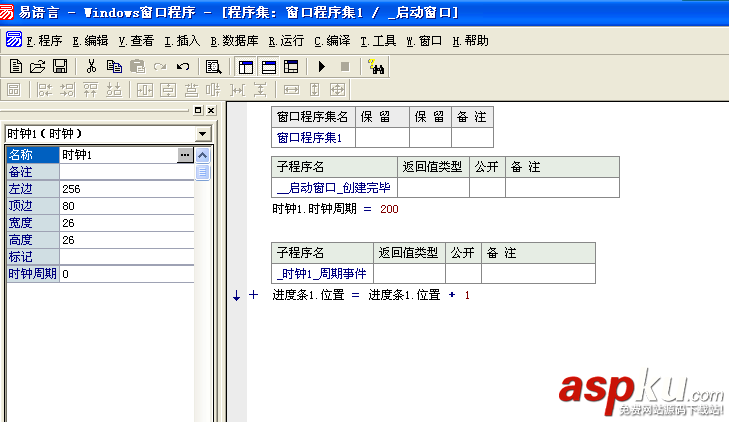Open the R.运行 menu
Viewport: 729px width, 422px height.
[x=286, y=41]
